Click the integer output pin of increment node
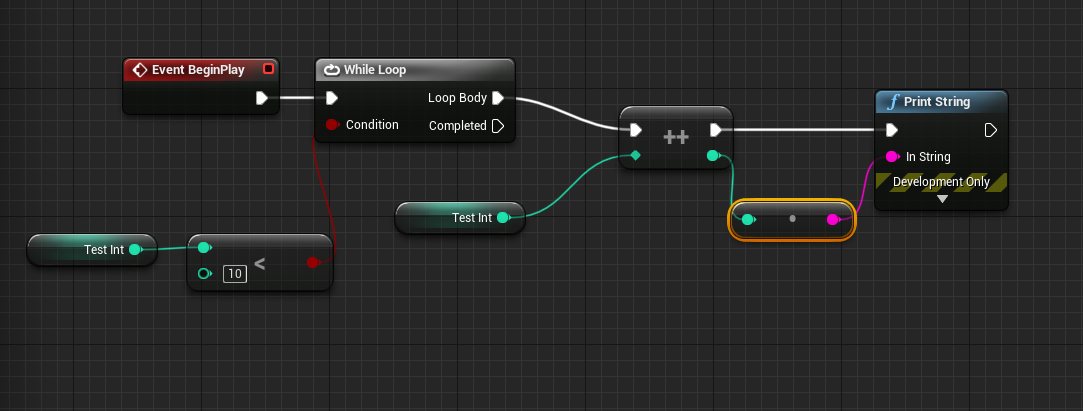The height and width of the screenshot is (411, 1083). pyautogui.click(x=713, y=156)
